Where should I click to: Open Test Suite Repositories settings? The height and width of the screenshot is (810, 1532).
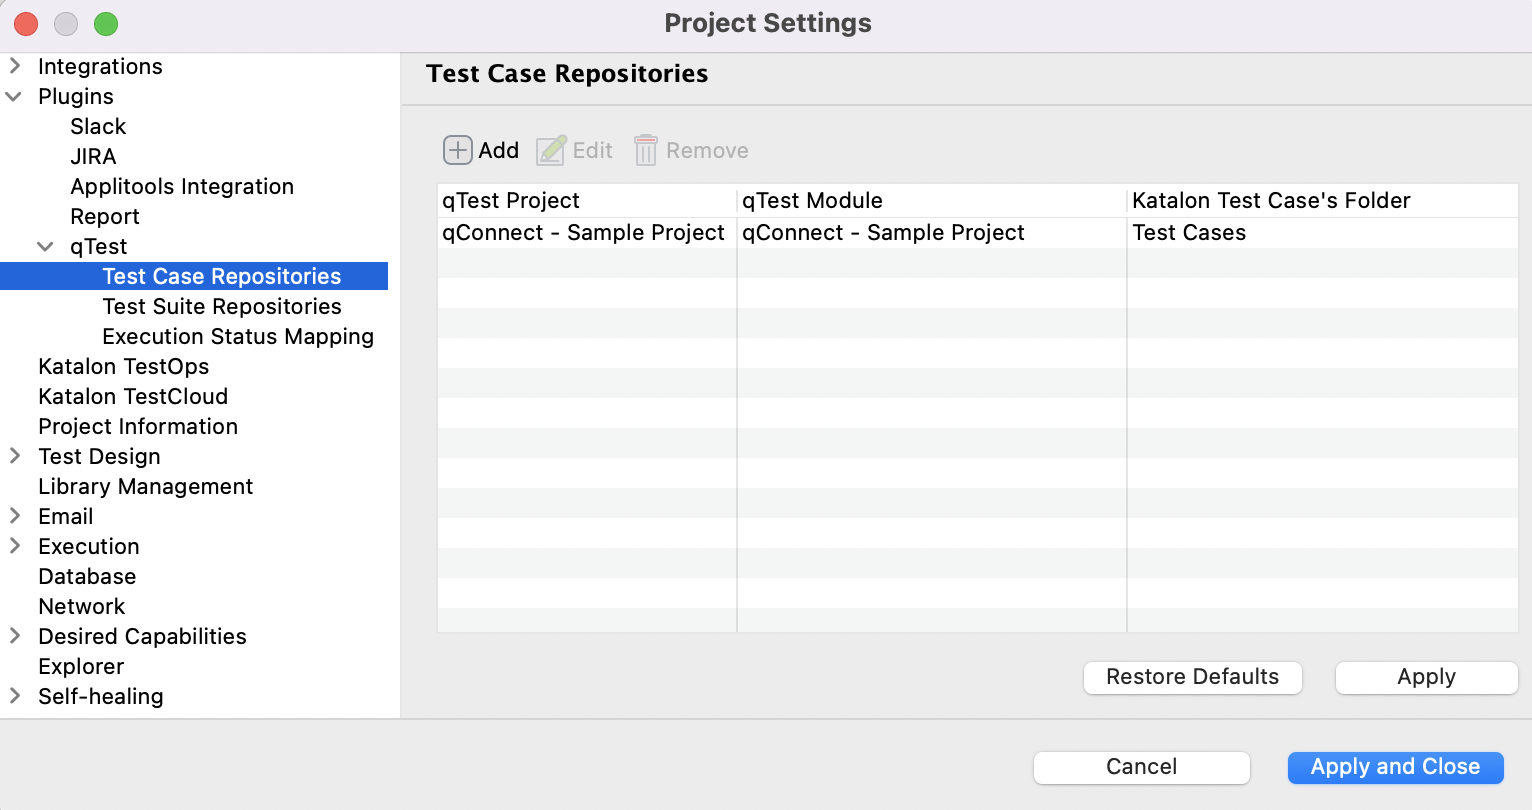coord(222,306)
